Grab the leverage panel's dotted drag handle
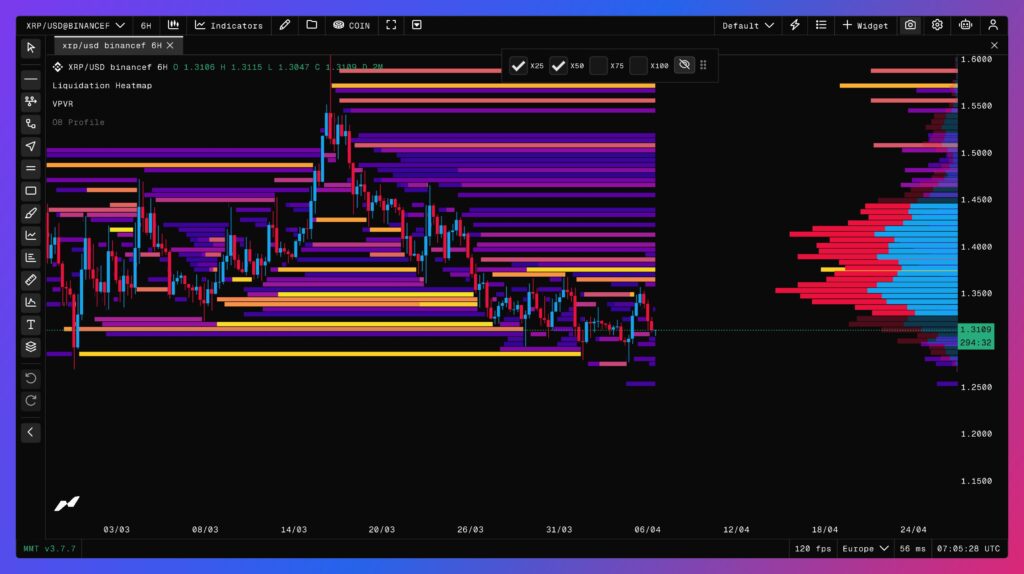 tap(703, 65)
